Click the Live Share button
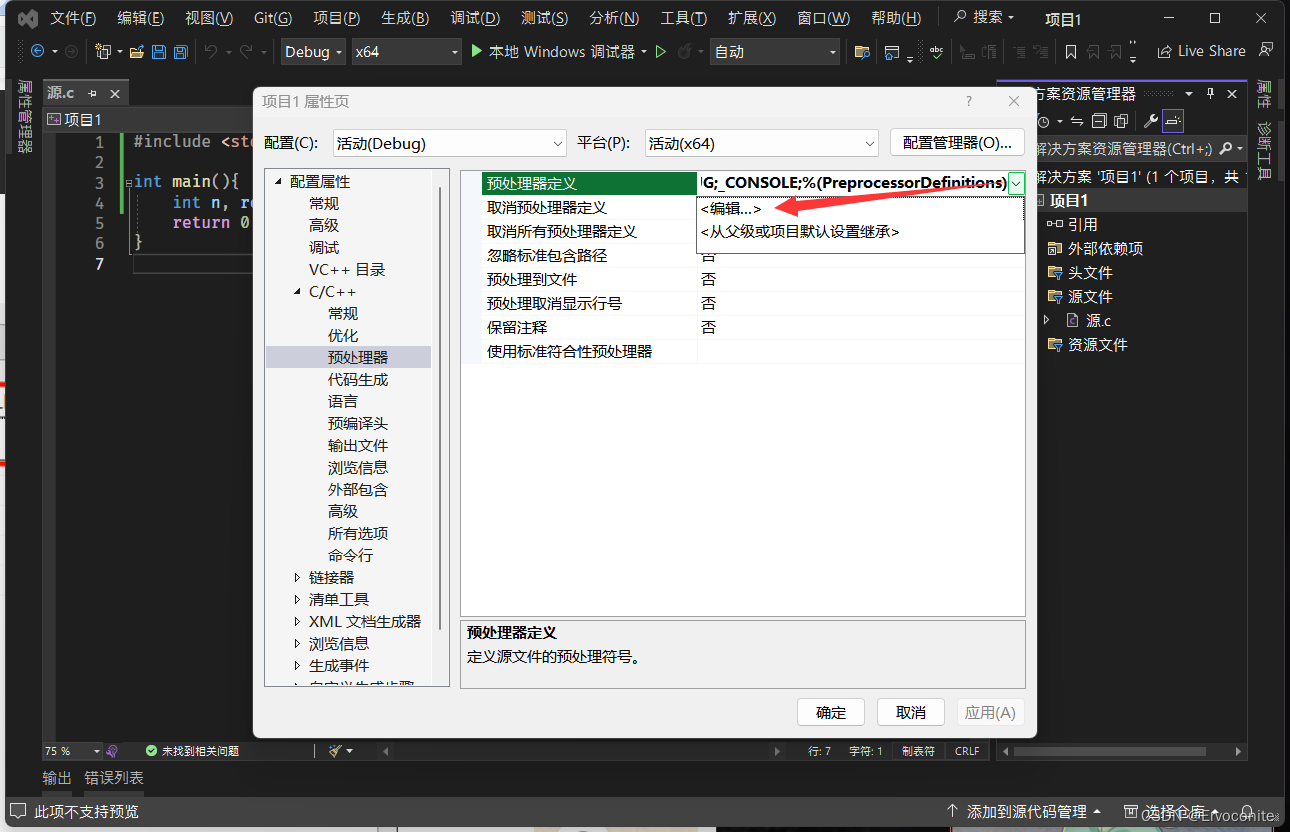Viewport: 1290px width, 832px height. pos(1201,51)
